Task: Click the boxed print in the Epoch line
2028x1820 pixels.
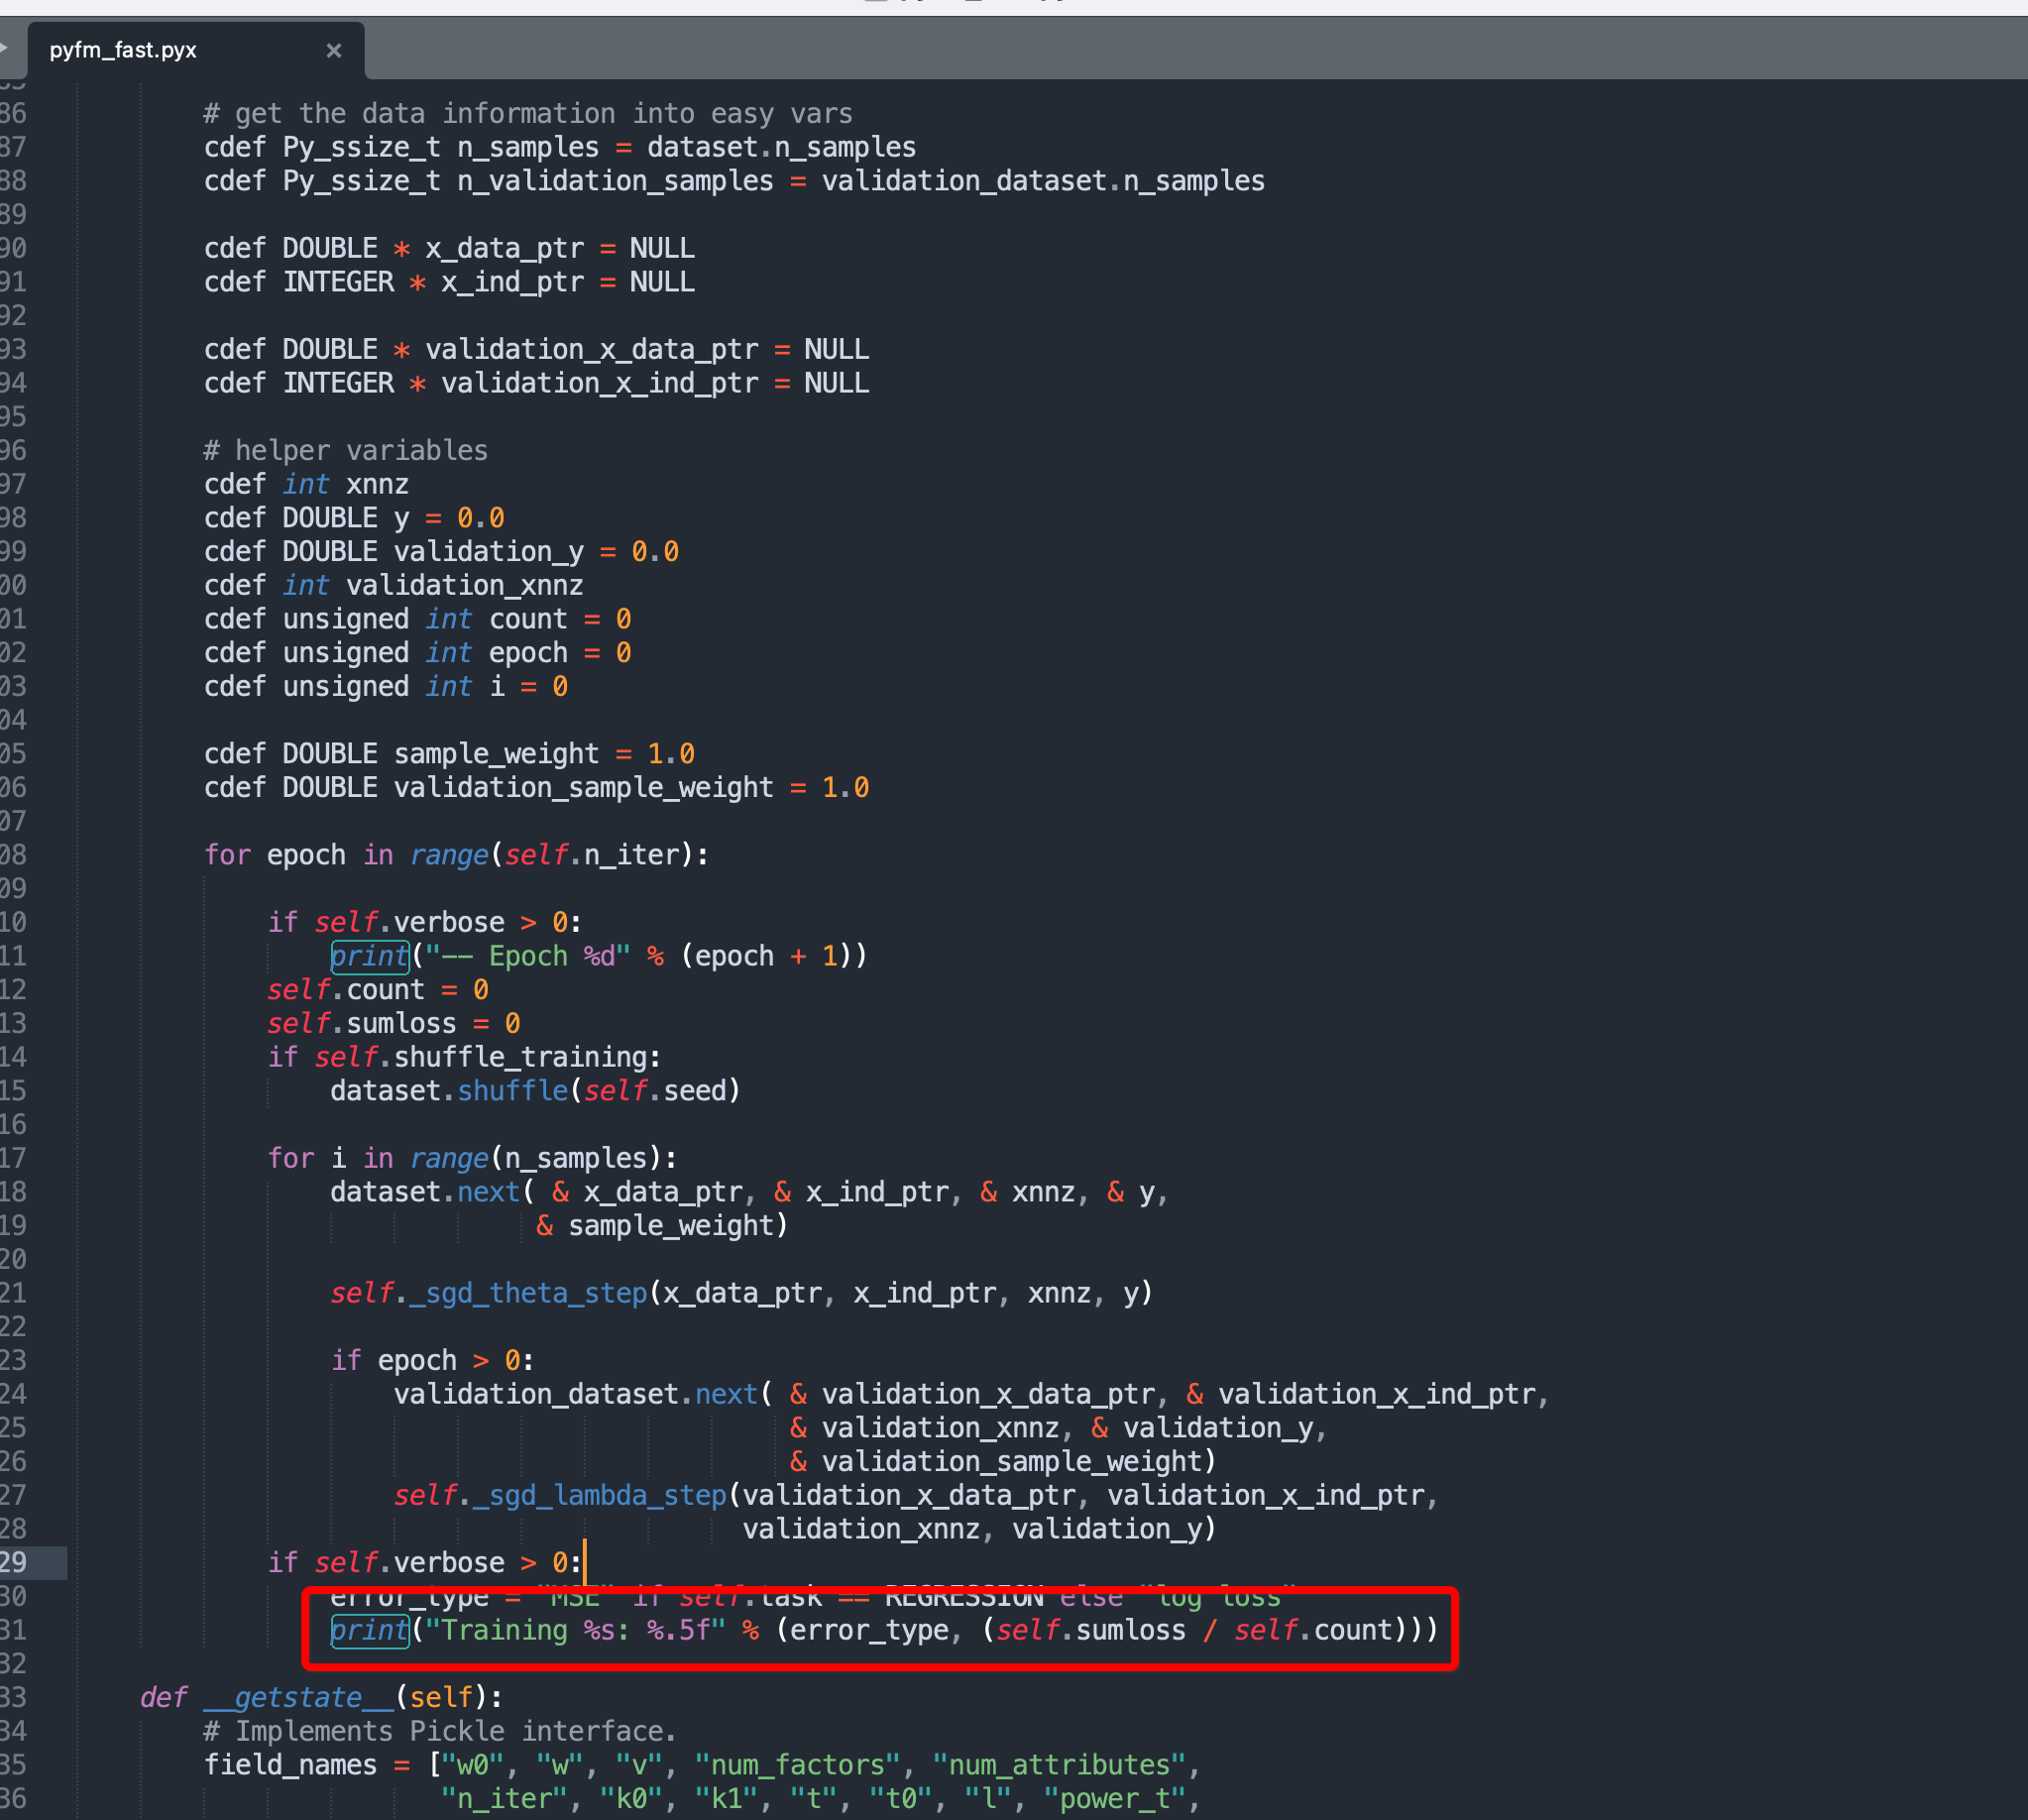Action: (x=369, y=956)
